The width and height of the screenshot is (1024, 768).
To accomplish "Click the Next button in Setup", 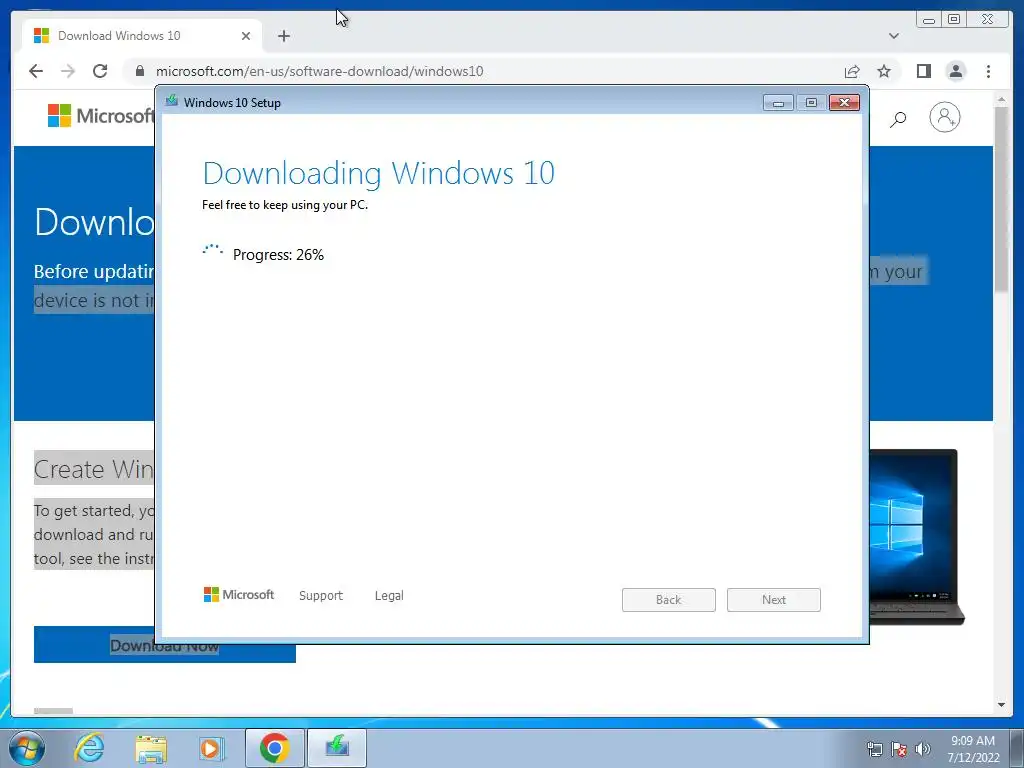I will pos(774,600).
